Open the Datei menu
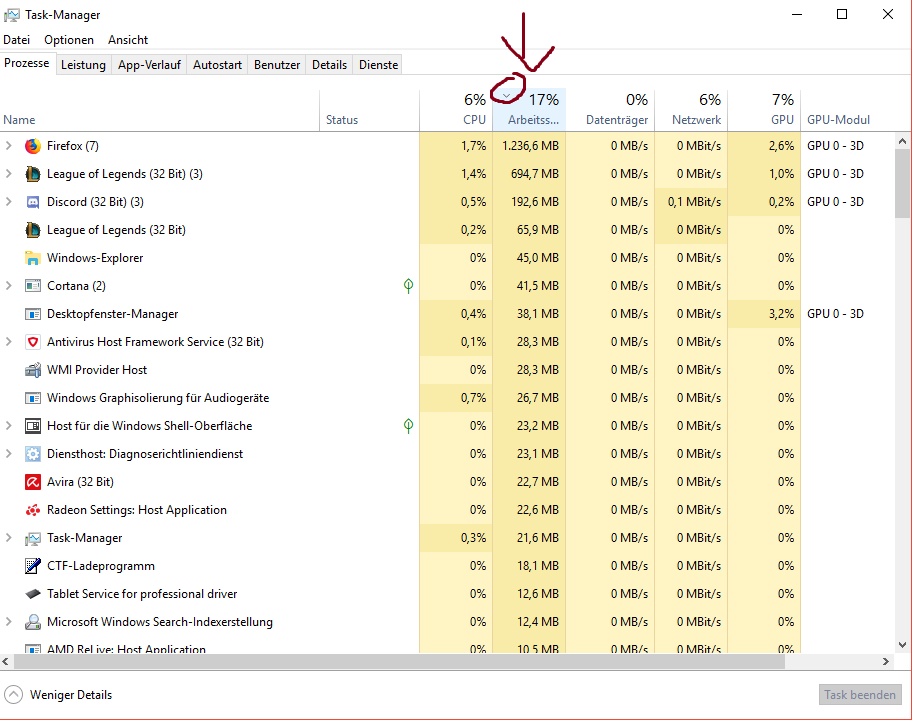 click(16, 40)
